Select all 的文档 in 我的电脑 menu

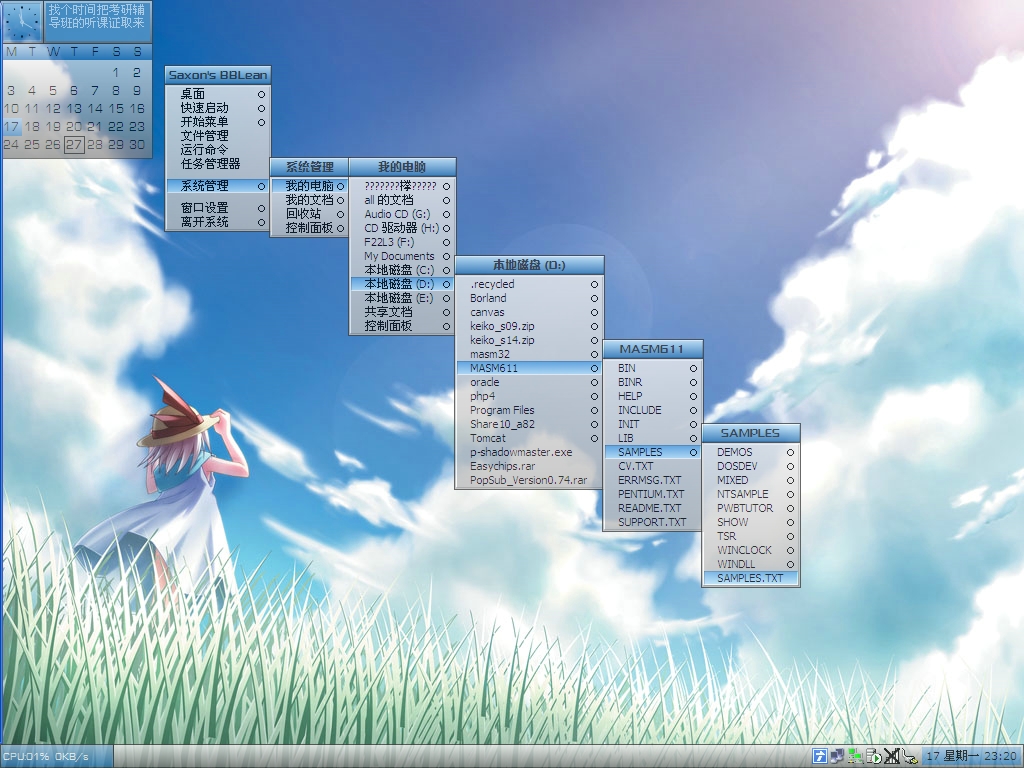[402, 200]
